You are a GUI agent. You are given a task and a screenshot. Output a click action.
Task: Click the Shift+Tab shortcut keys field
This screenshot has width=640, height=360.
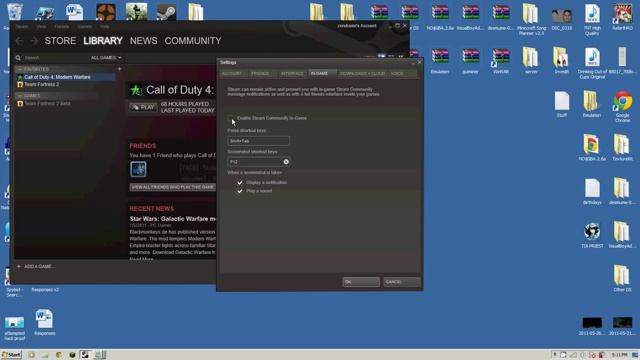(x=258, y=141)
